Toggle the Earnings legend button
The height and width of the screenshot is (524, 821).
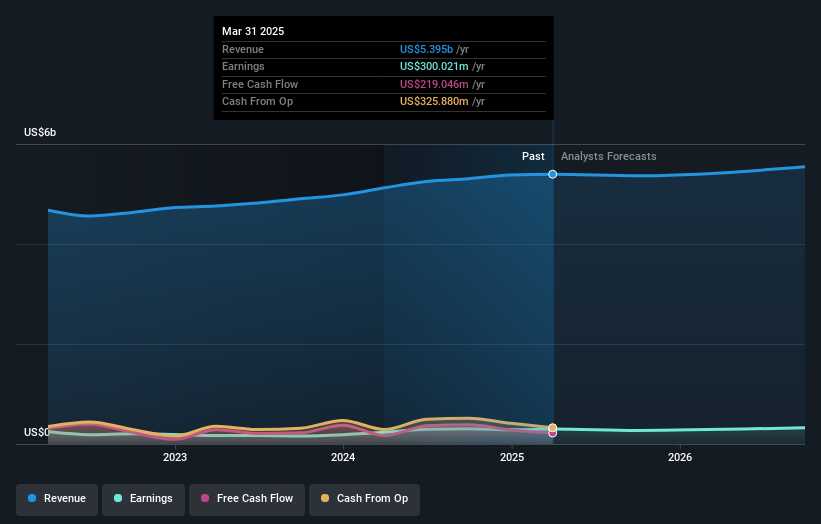pyautogui.click(x=143, y=499)
